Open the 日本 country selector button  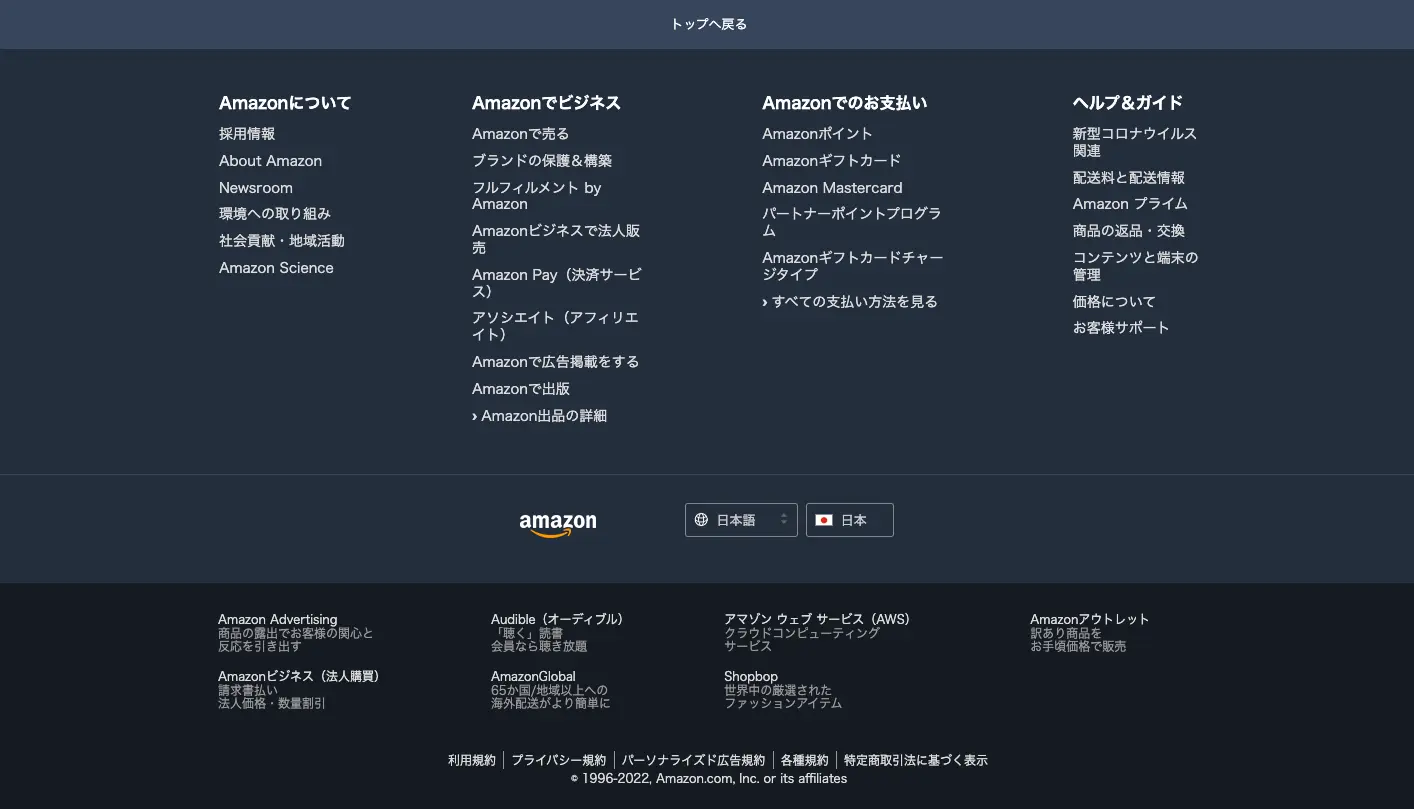(850, 520)
